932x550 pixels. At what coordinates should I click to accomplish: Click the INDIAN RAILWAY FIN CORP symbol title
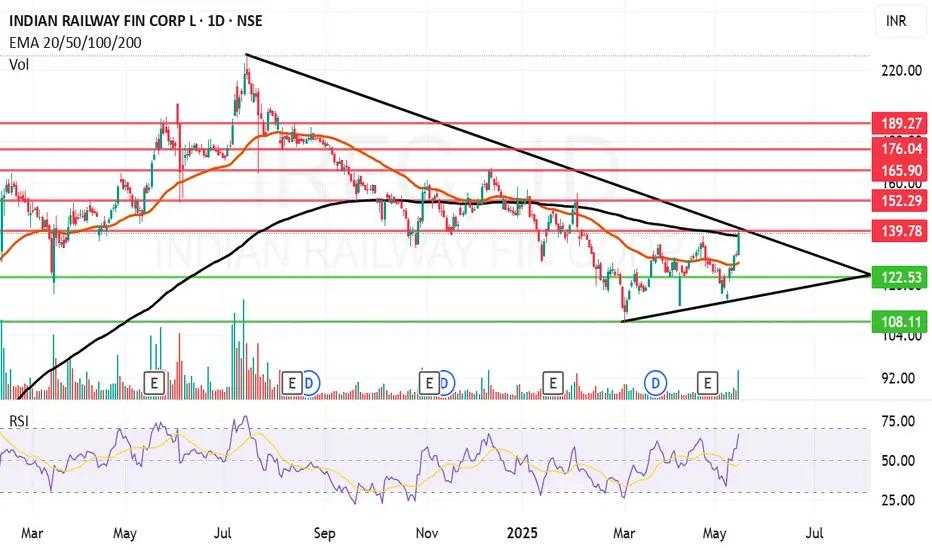136,21
